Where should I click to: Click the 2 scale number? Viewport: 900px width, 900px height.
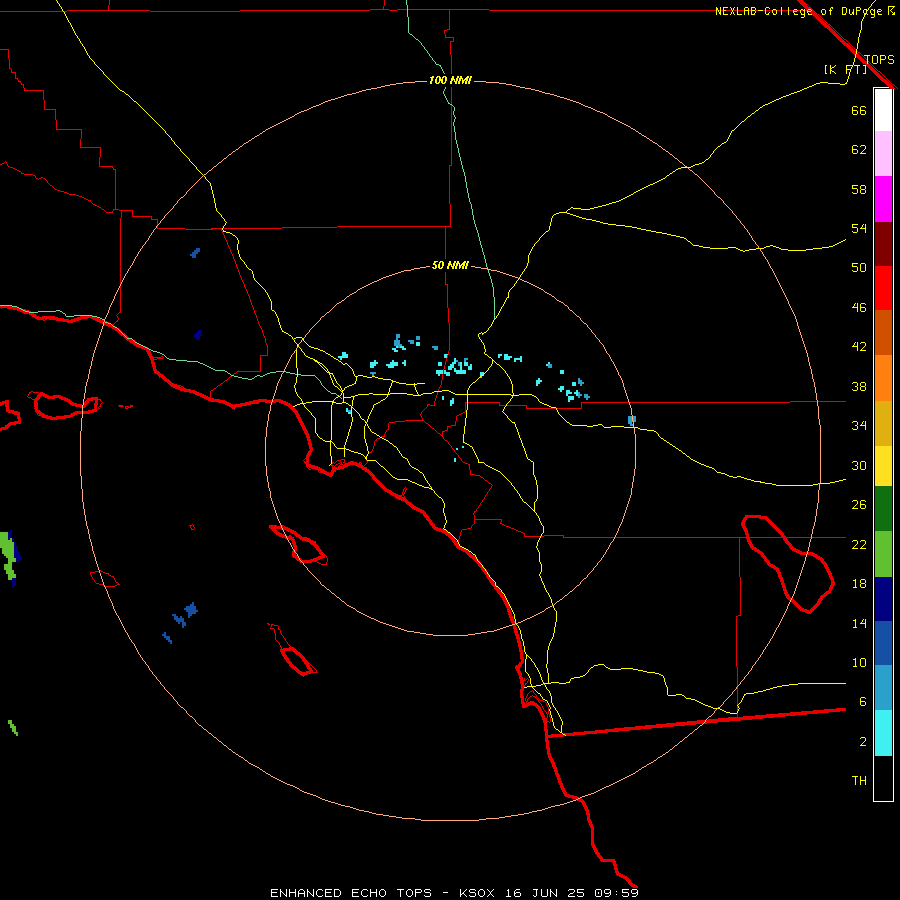tap(863, 742)
